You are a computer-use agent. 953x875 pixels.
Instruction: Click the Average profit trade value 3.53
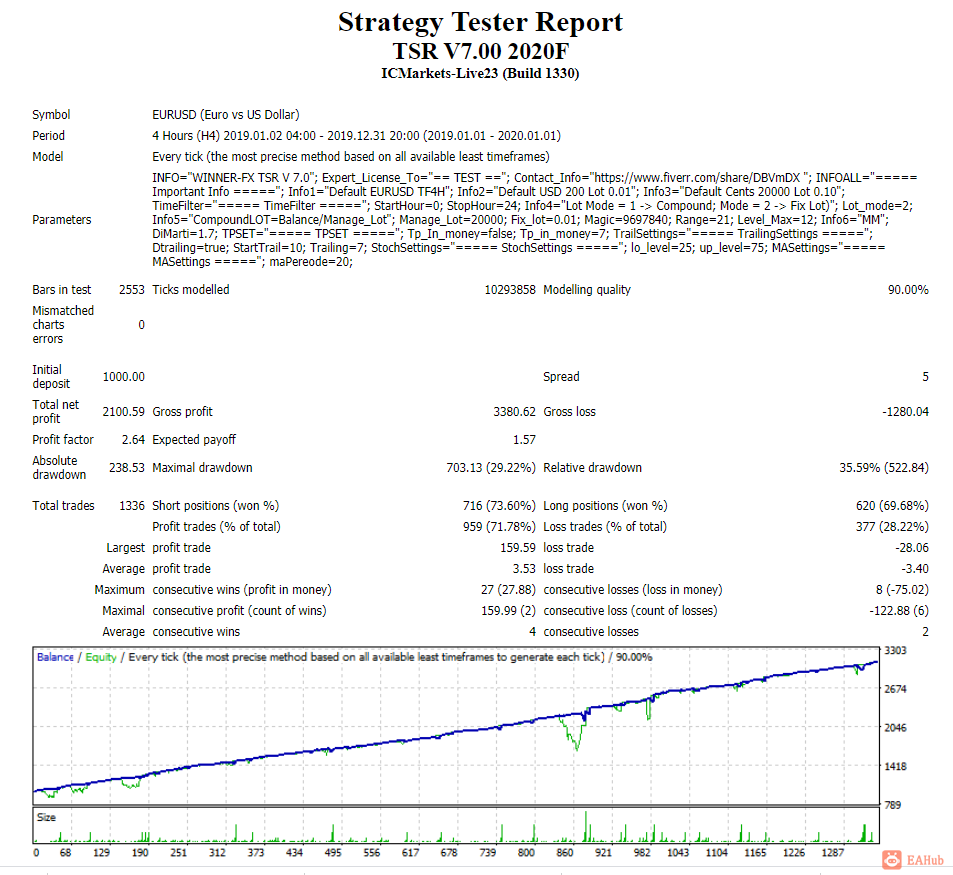point(525,569)
